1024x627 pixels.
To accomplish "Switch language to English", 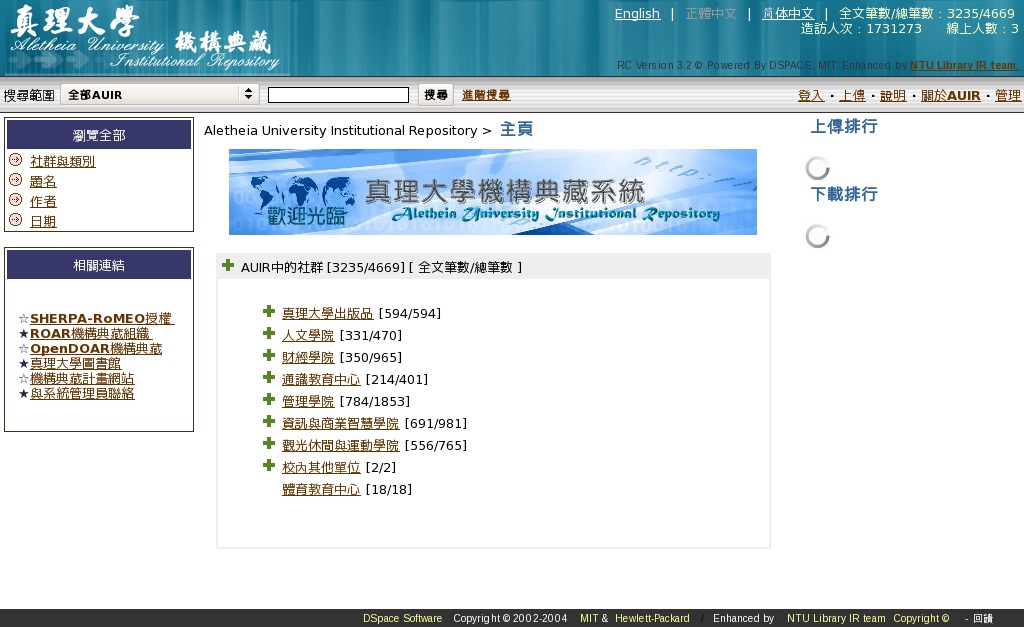I will click(637, 13).
